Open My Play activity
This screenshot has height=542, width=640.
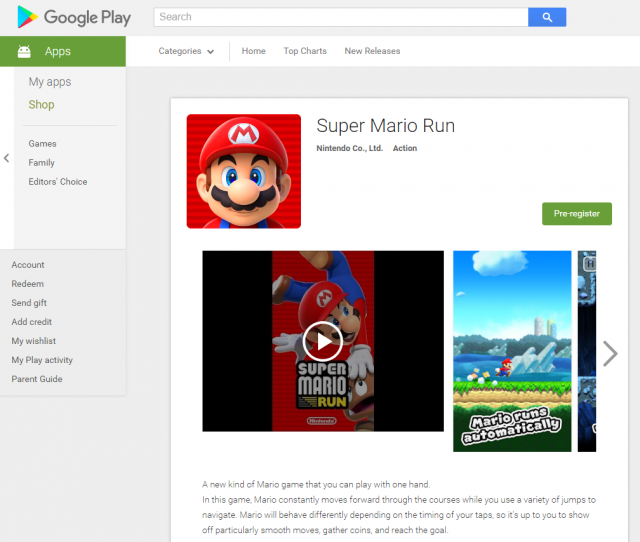42,360
